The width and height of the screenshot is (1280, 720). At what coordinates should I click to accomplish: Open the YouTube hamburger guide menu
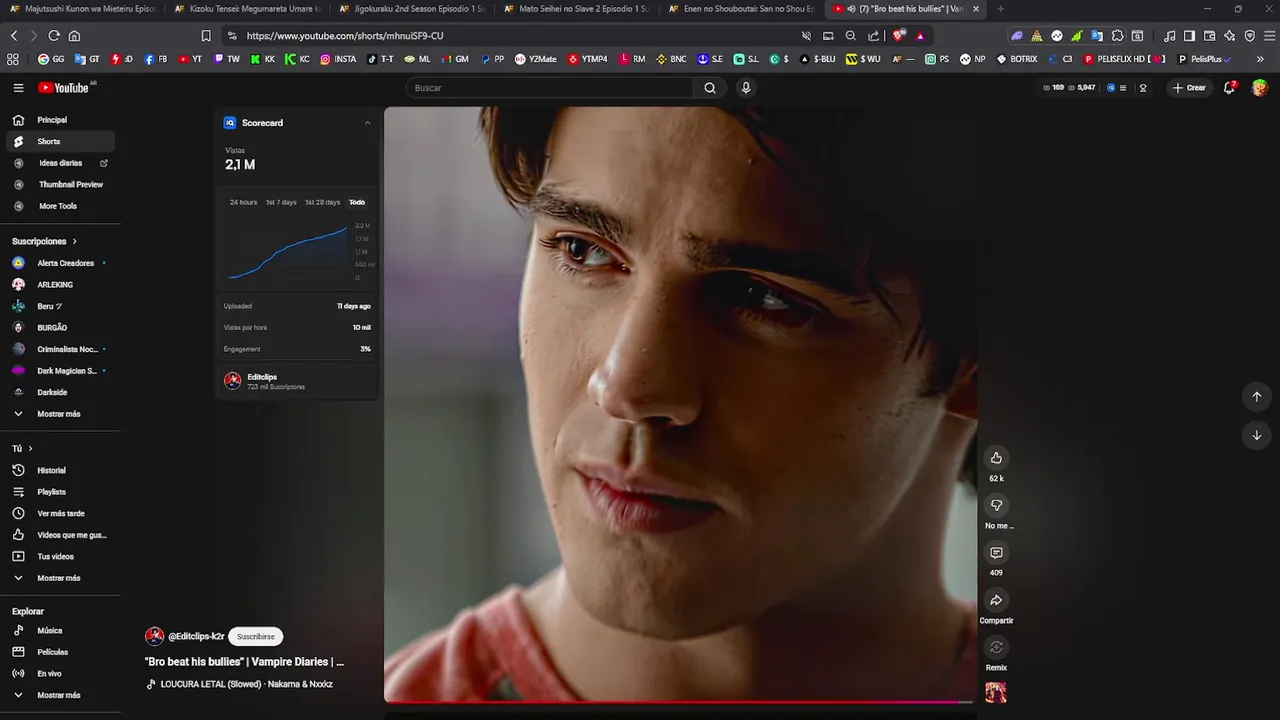point(18,88)
